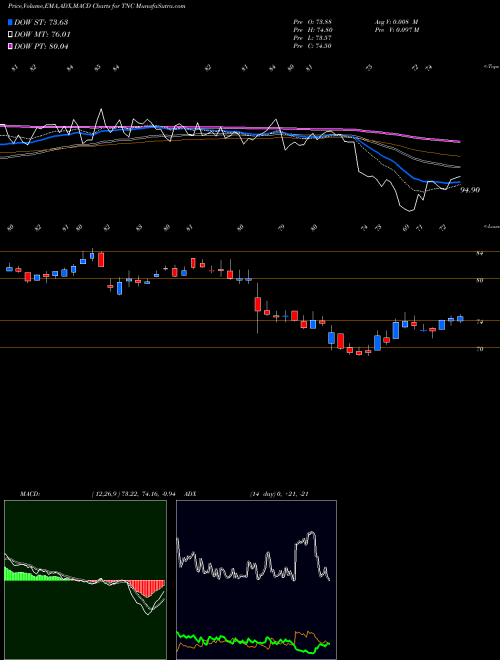Image resolution: width=500 pixels, height=660 pixels.
Task: Select the 'DOW MT: 76.01' legend text
Action: (42, 35)
